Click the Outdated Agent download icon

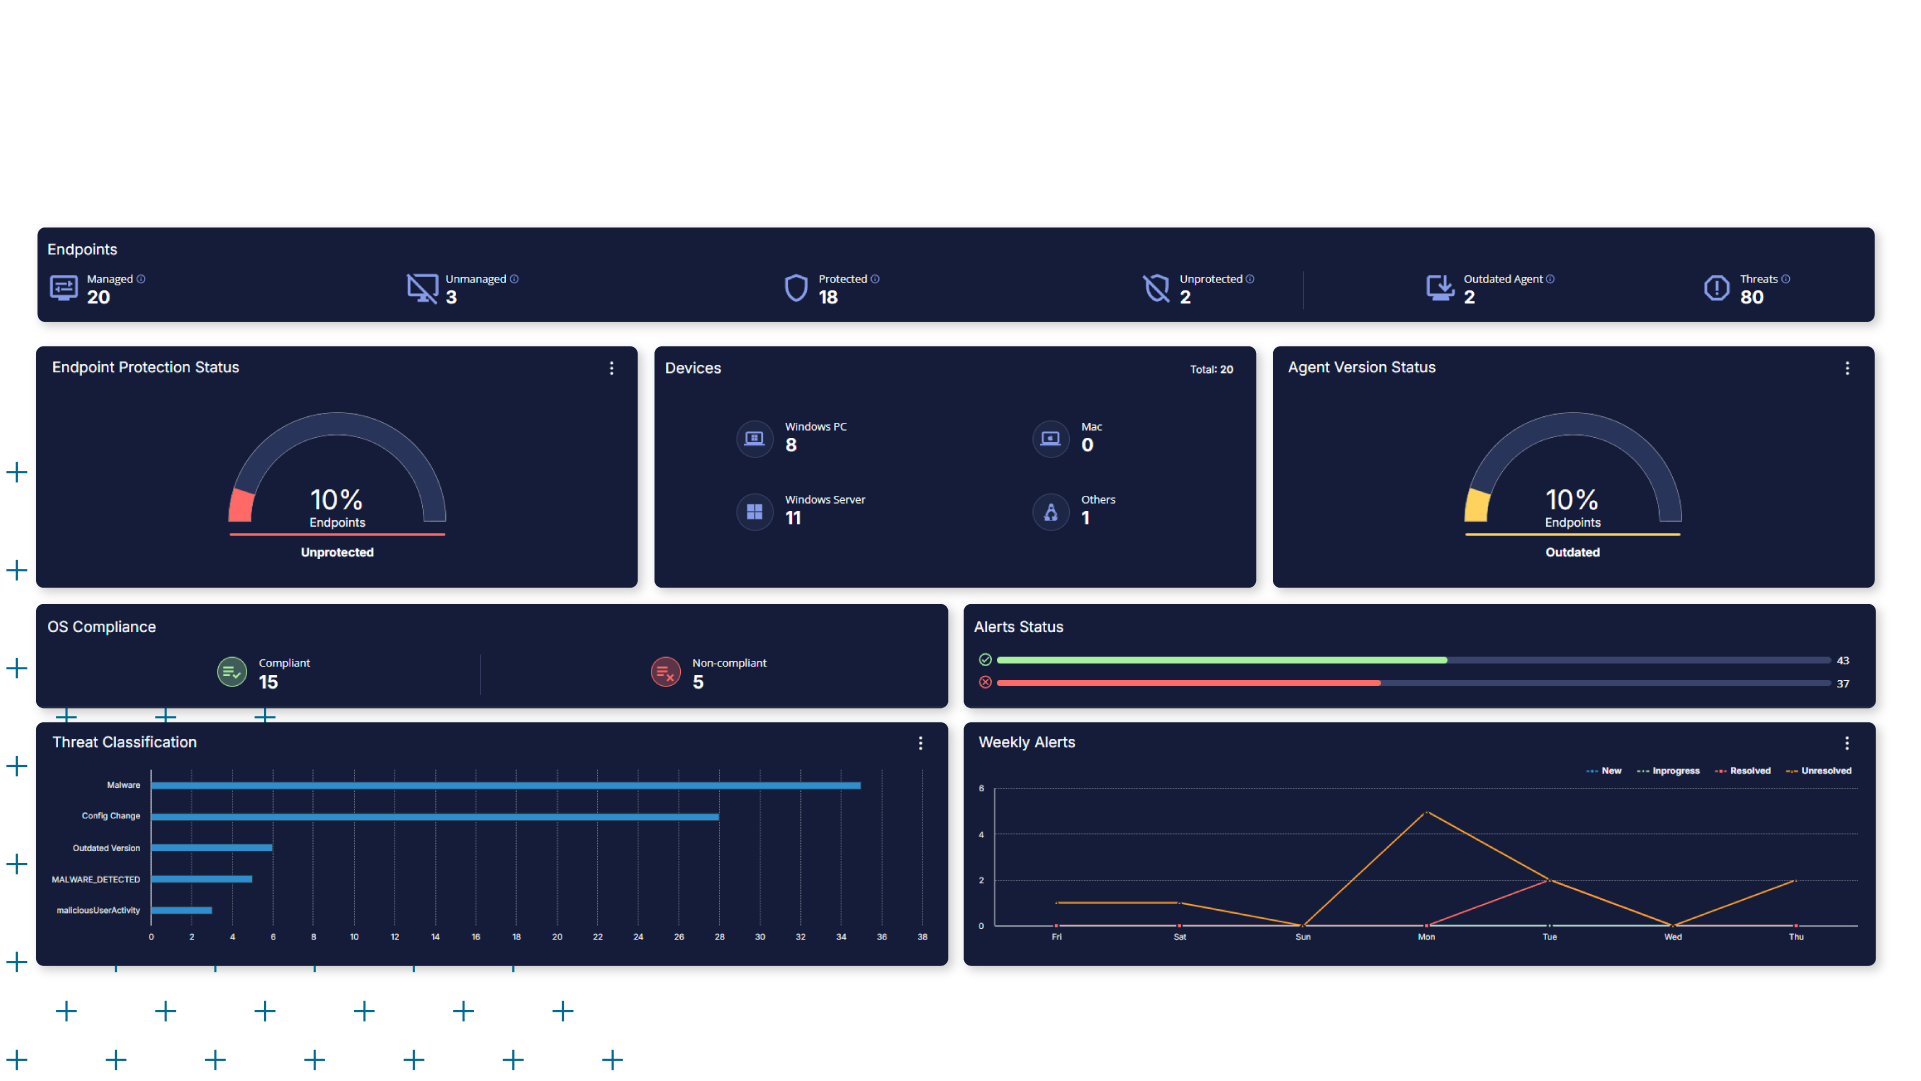1440,288
